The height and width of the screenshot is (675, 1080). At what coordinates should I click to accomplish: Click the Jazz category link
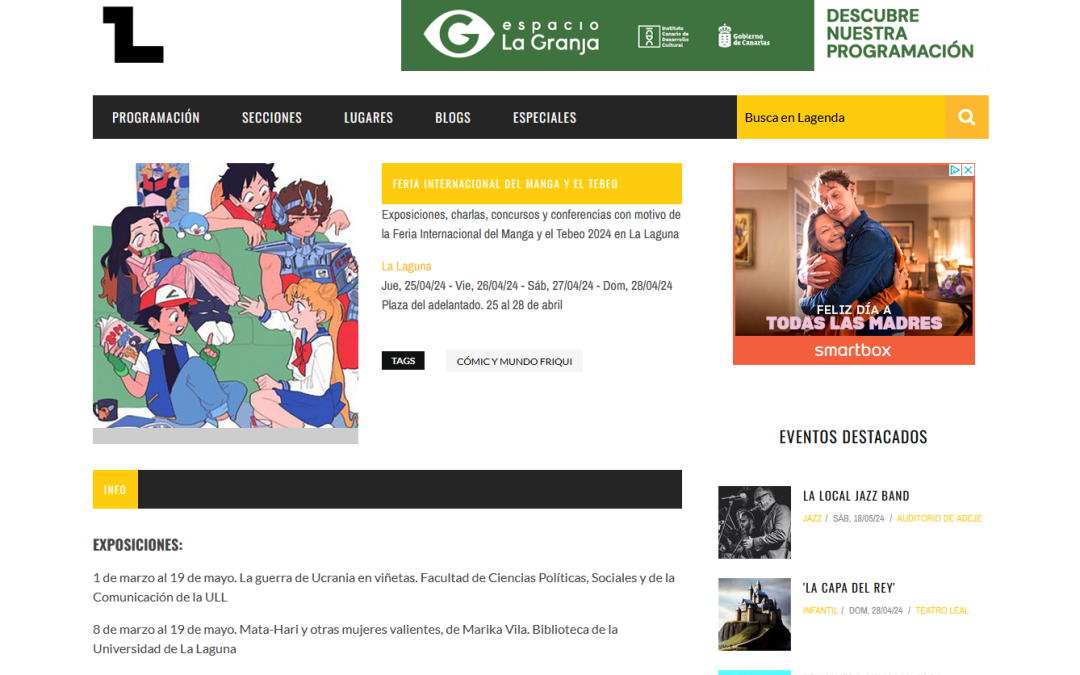(811, 519)
